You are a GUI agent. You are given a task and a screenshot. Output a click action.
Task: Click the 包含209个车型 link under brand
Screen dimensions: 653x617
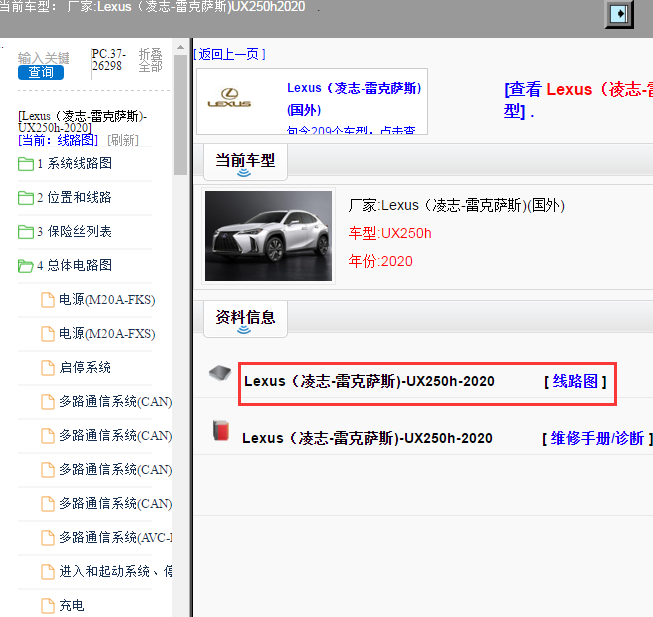[351, 130]
